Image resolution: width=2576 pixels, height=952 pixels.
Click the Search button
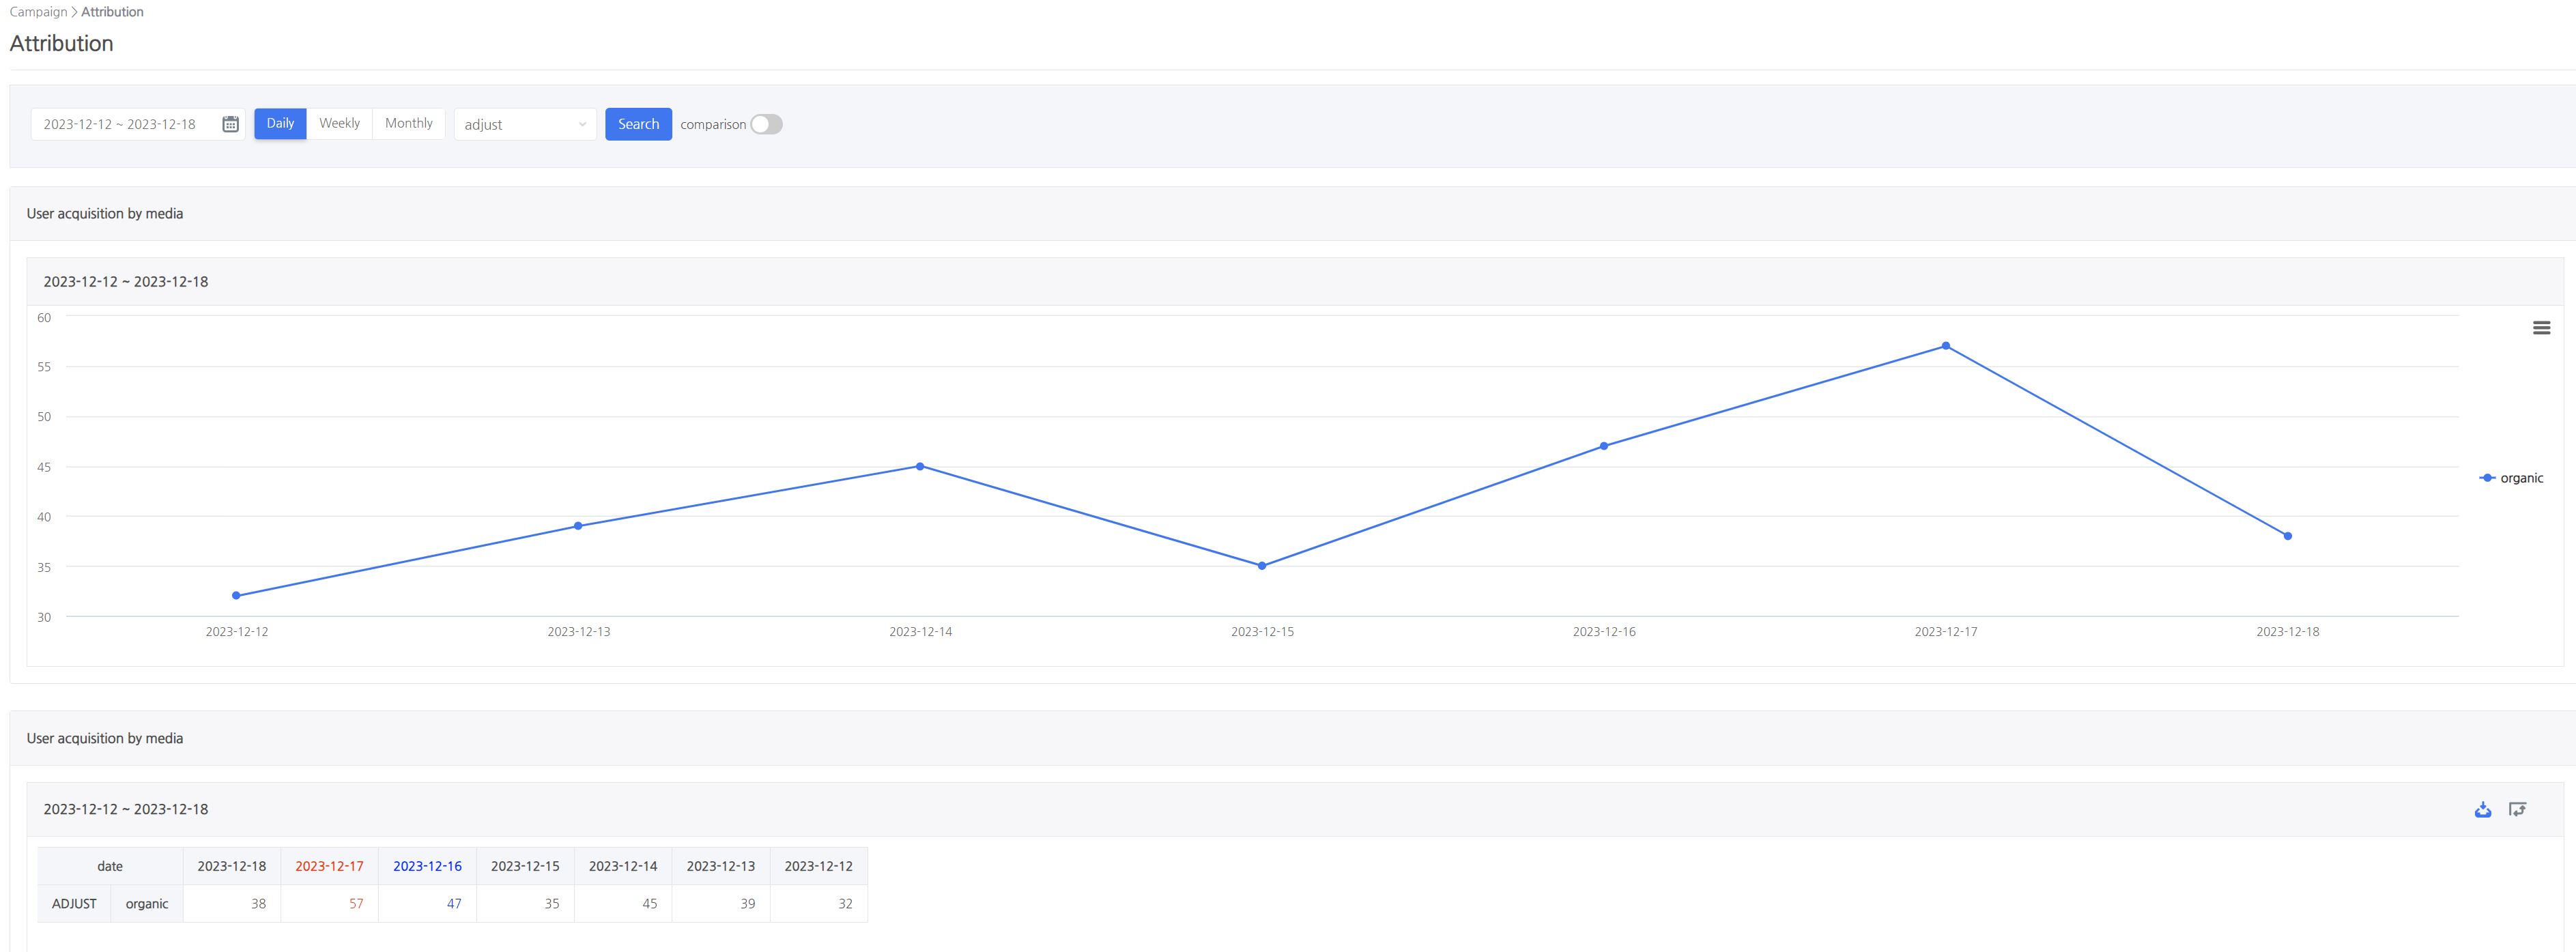point(638,124)
